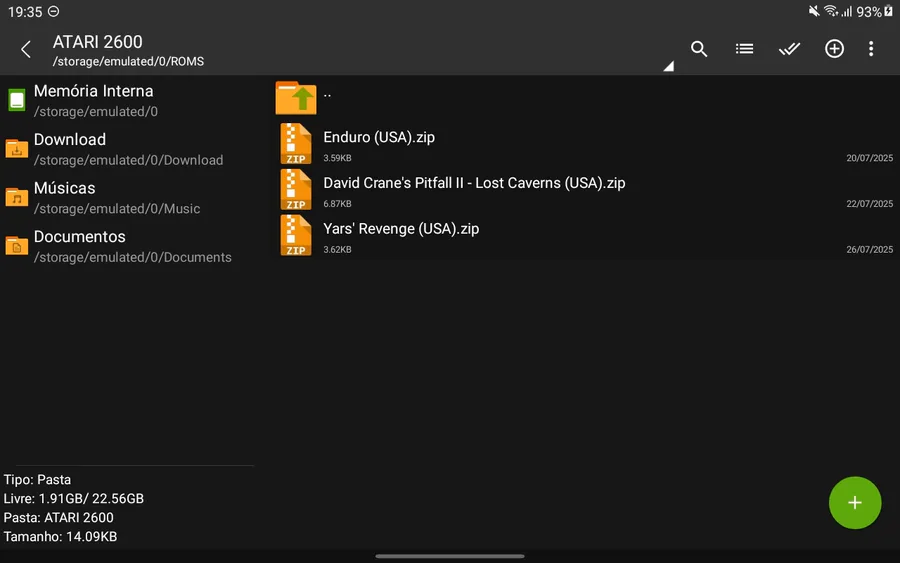
Task: Tap the Livre: 1.91GB/ 22.56GB info
Action: [x=73, y=499]
